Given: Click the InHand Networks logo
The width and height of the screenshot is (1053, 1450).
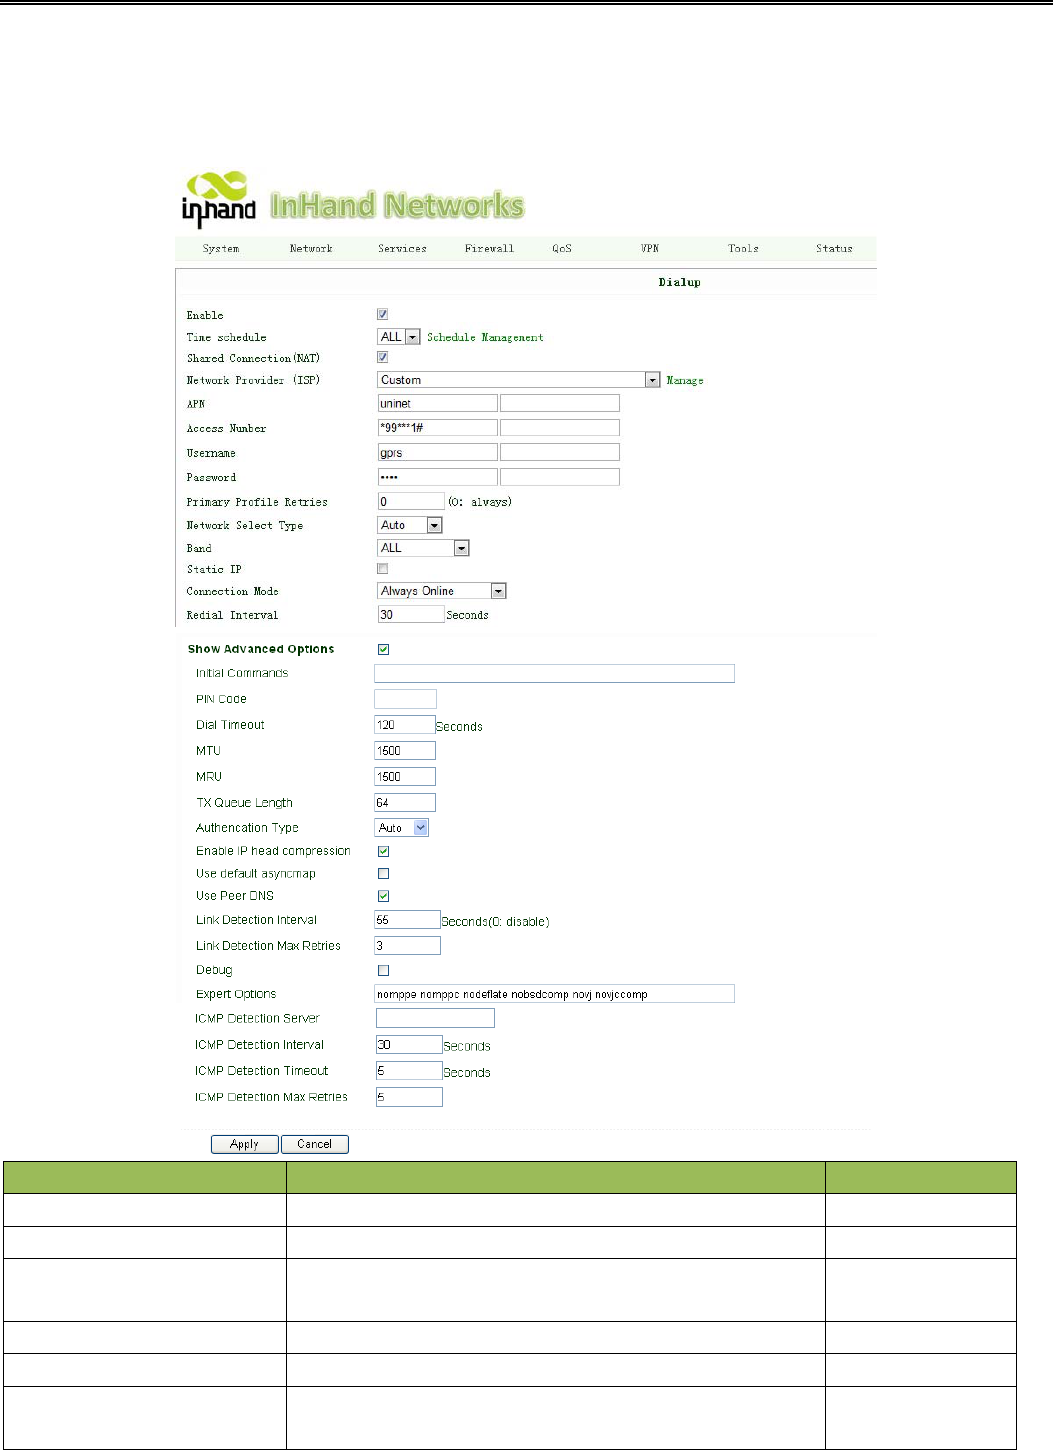Looking at the screenshot, I should 353,199.
